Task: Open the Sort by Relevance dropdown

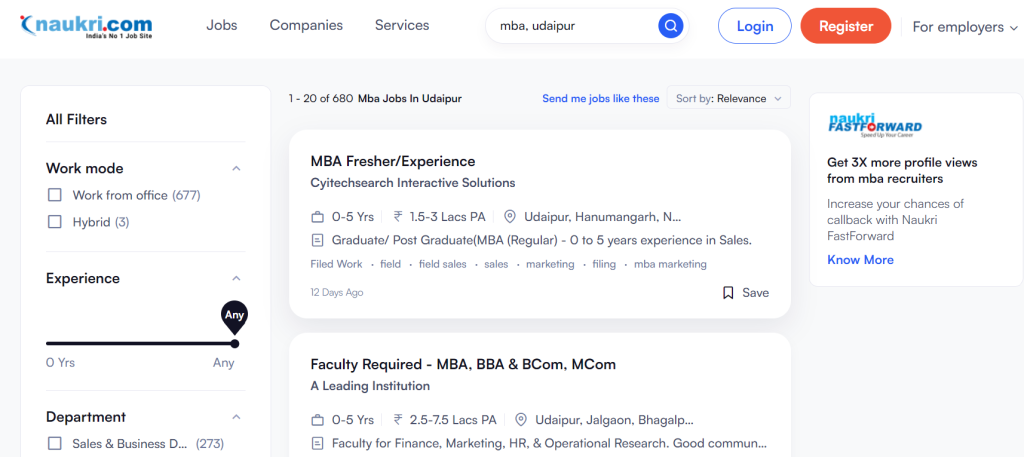Action: 728,99
